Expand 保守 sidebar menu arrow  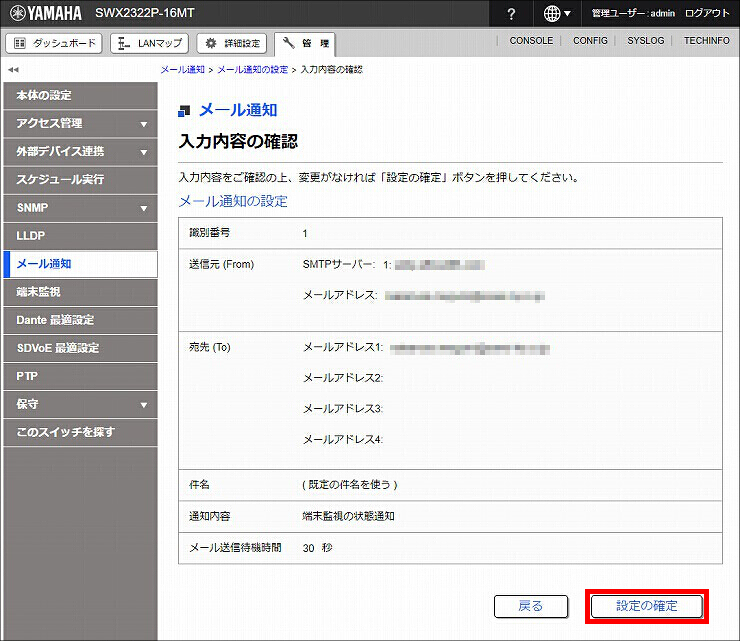point(144,405)
